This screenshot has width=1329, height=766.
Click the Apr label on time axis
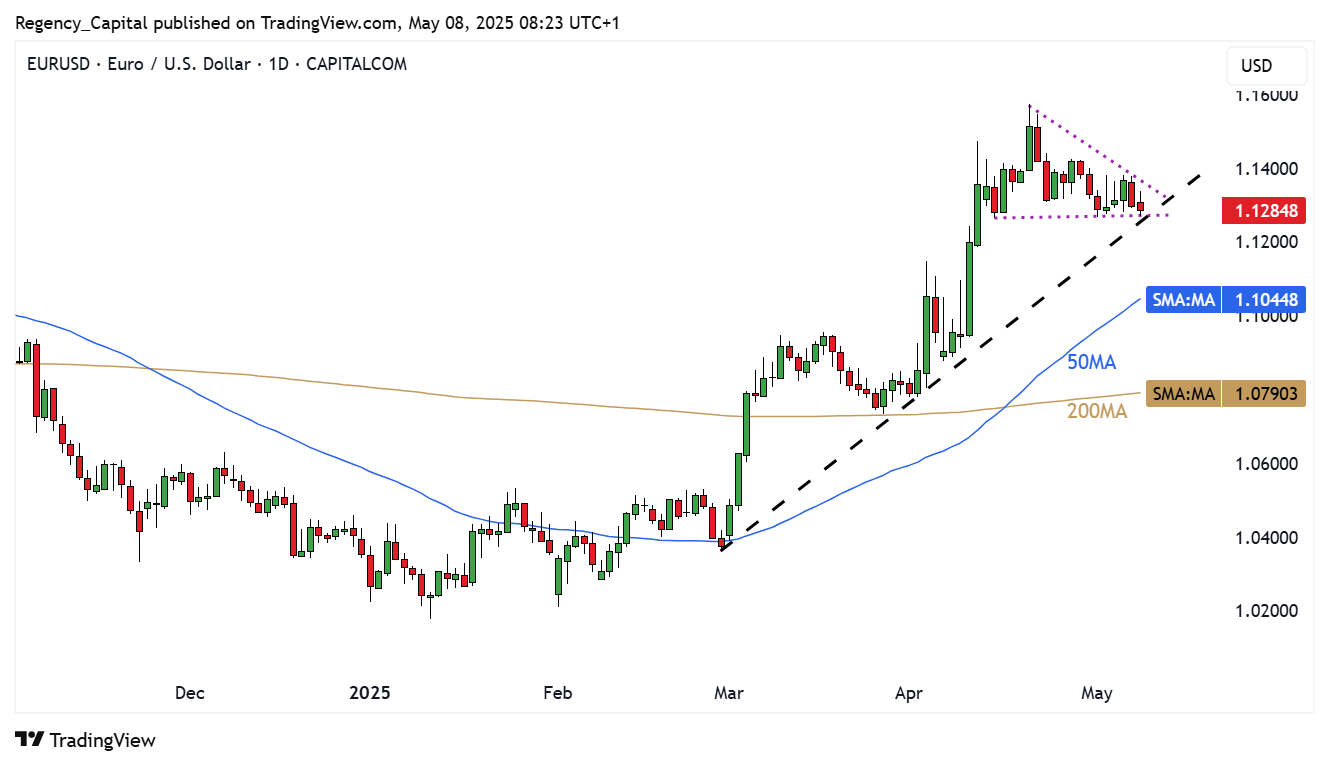pos(909,692)
